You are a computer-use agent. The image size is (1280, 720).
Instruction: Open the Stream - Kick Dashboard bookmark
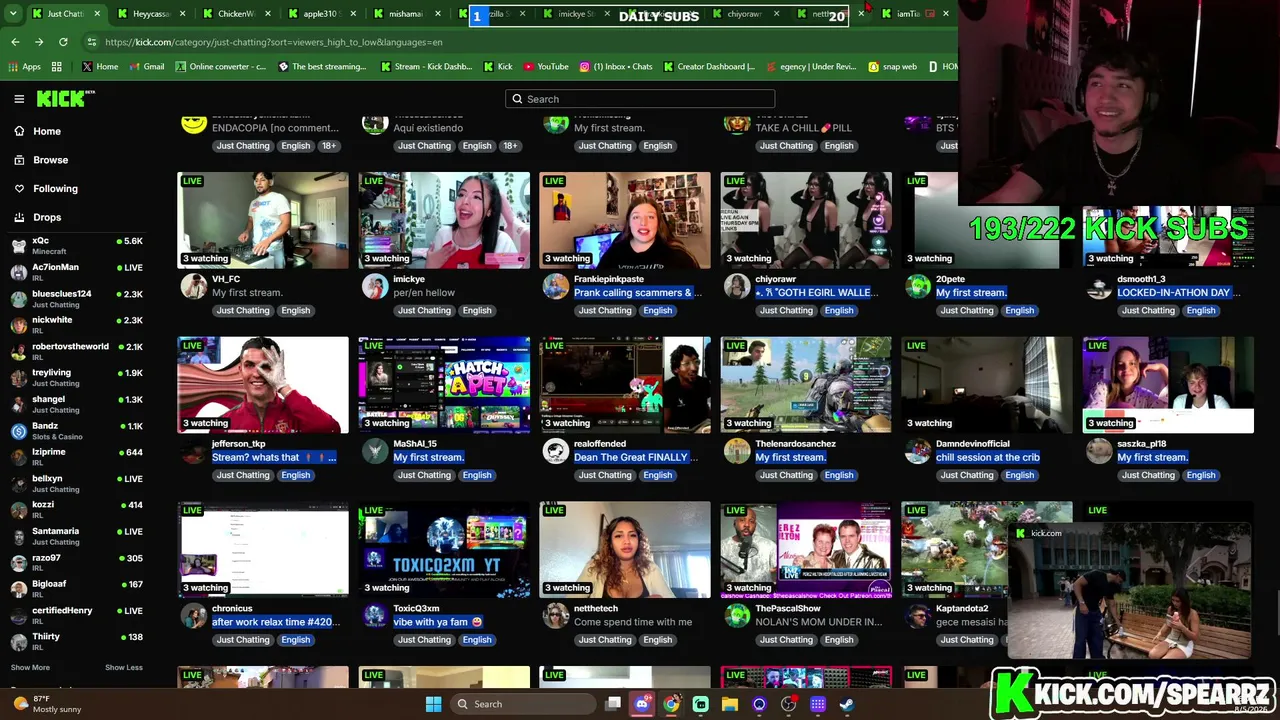coord(425,67)
